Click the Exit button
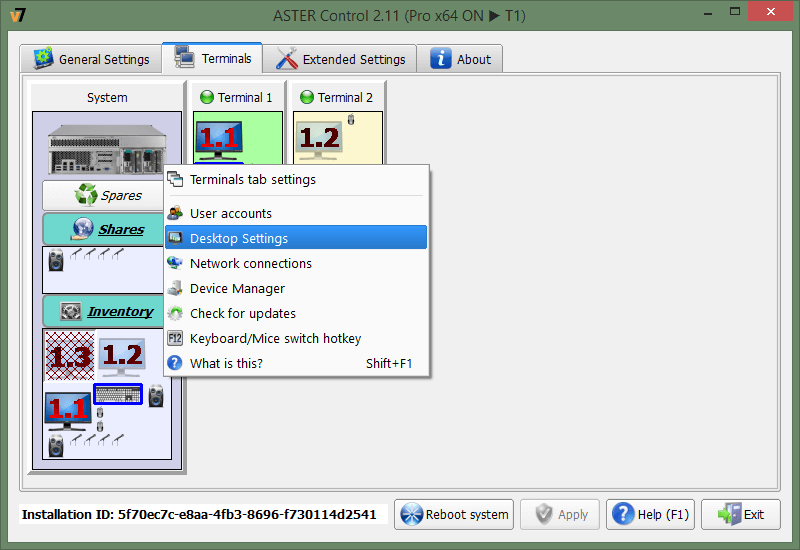This screenshot has width=800, height=550. coord(741,514)
